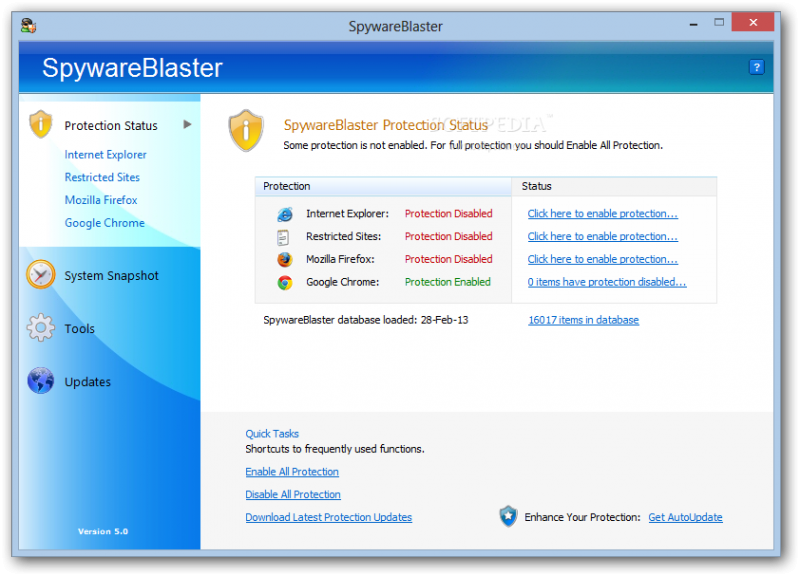Click the blue star shield AutoUpdate icon
Image resolution: width=800 pixels, height=576 pixels.
coord(508,516)
